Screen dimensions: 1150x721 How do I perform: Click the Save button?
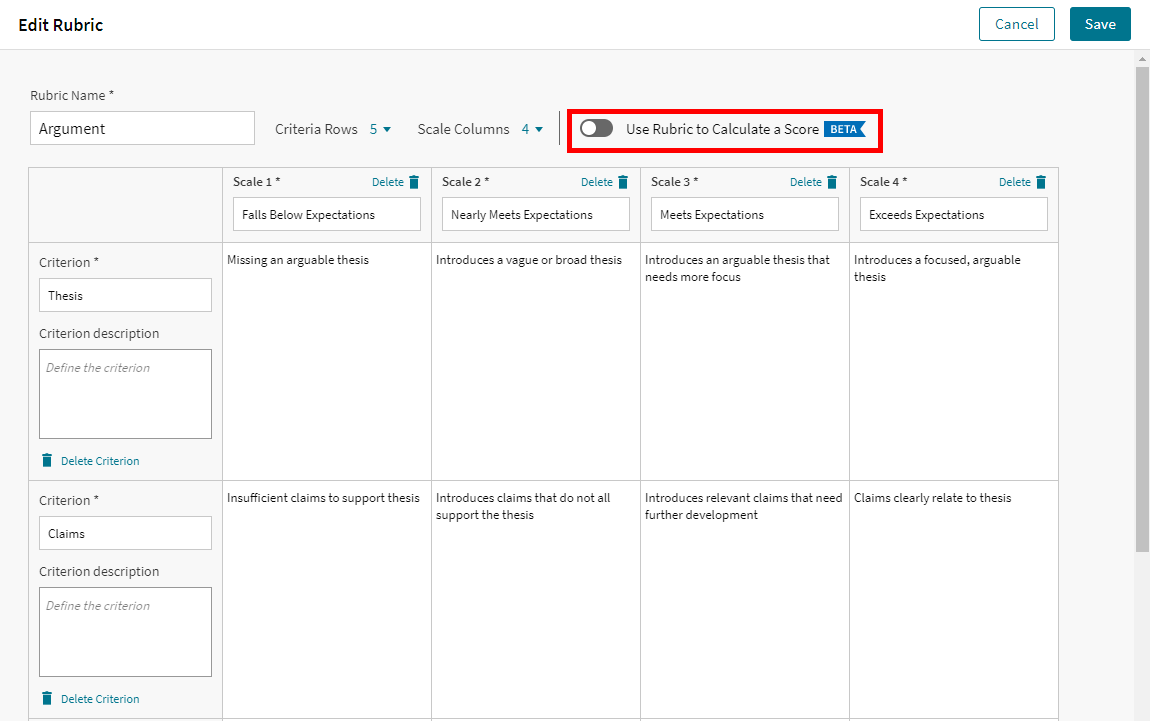[1100, 23]
